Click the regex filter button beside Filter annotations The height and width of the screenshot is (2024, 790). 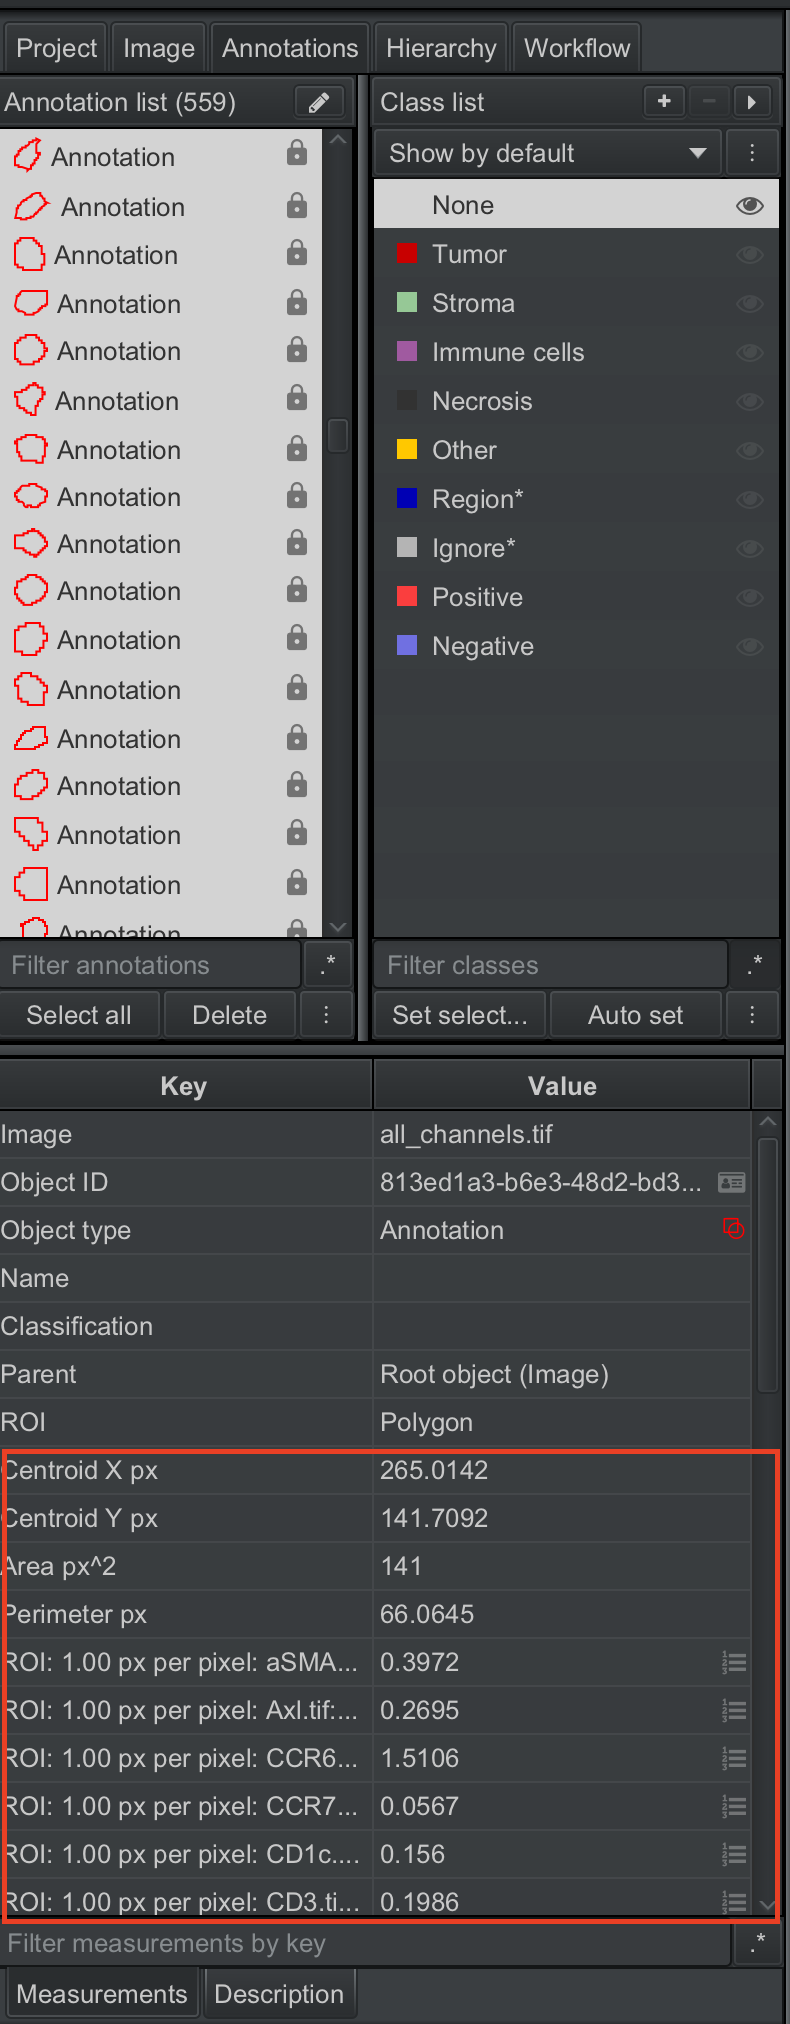[x=327, y=965]
